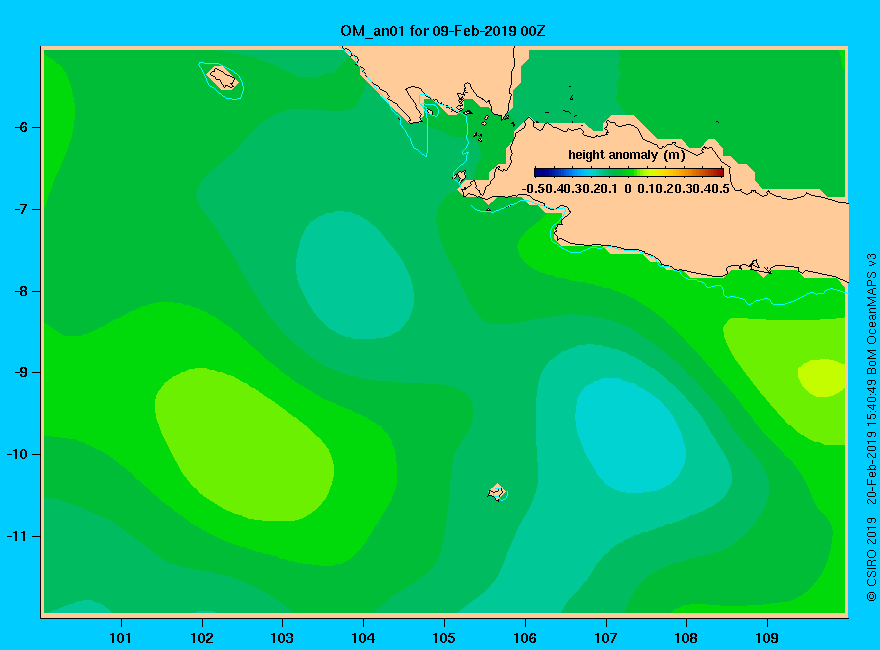Click the map title OM_an01 for 09-Feb-2019 00Z
Screen dimensions: 880x650
pos(442,31)
